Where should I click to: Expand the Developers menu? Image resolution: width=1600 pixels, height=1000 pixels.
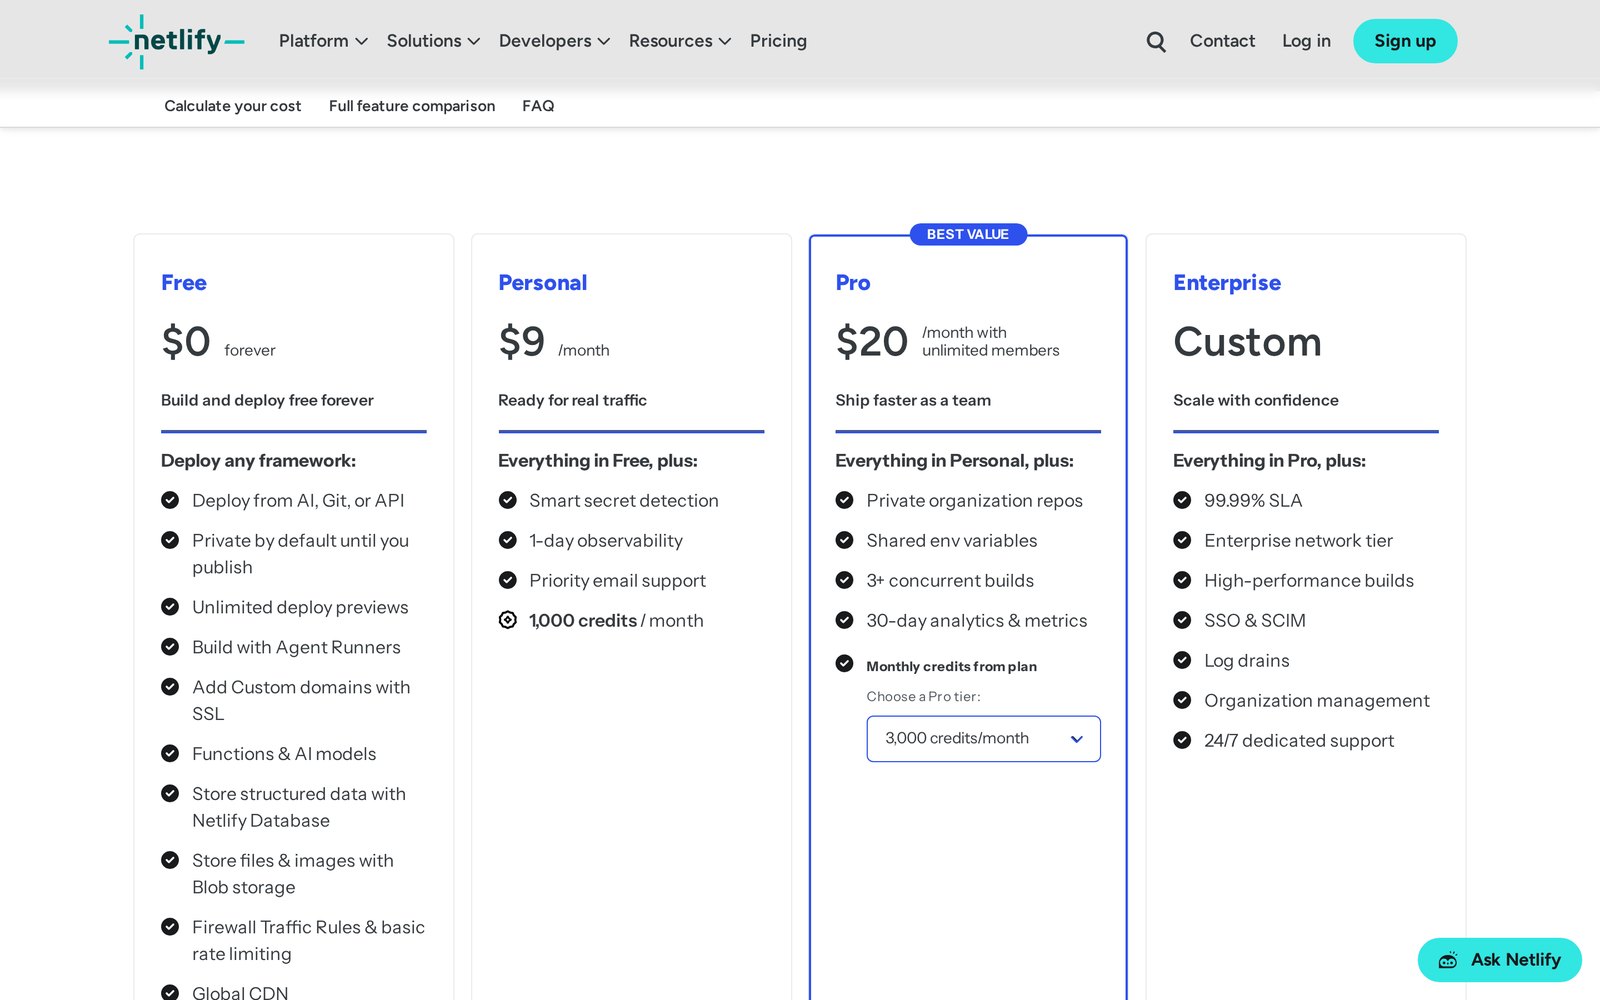coord(554,41)
